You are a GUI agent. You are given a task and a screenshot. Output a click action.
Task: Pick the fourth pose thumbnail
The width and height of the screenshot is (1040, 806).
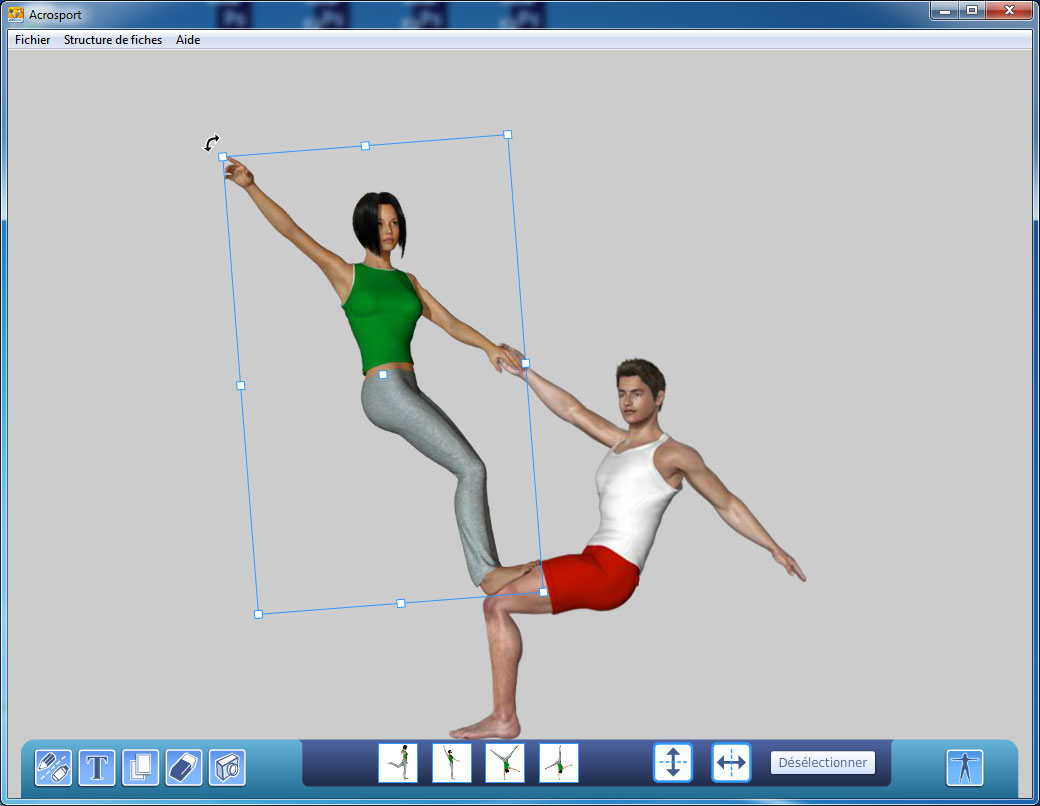559,763
